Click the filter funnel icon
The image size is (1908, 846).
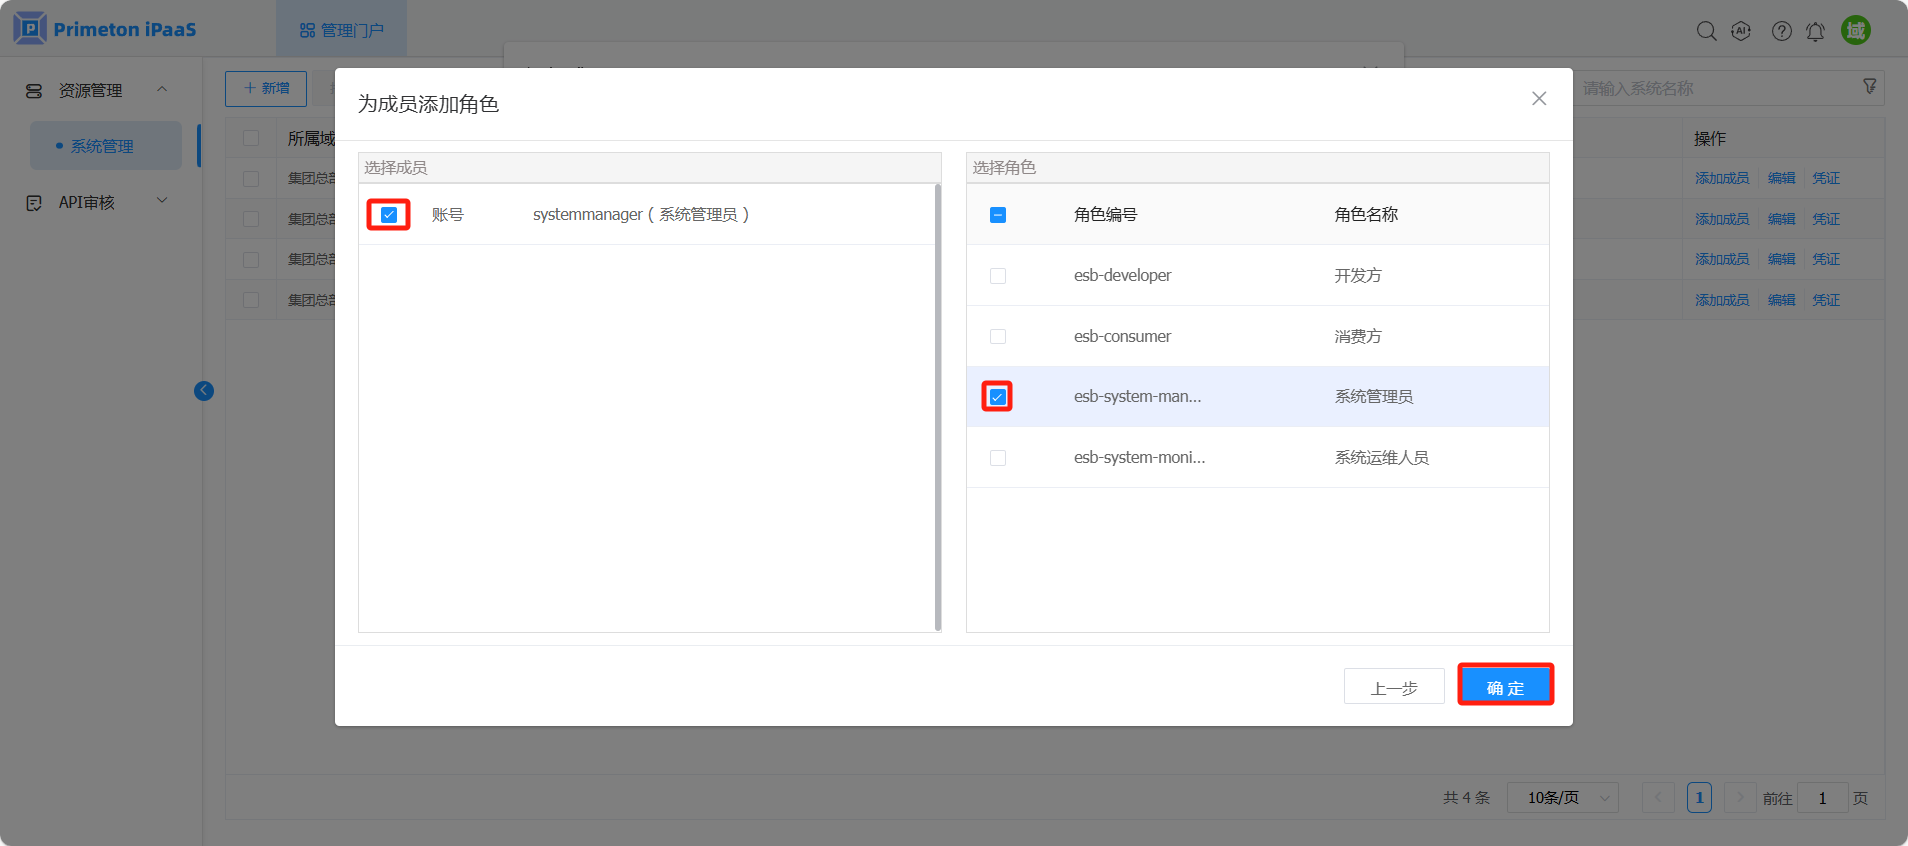(x=1869, y=87)
